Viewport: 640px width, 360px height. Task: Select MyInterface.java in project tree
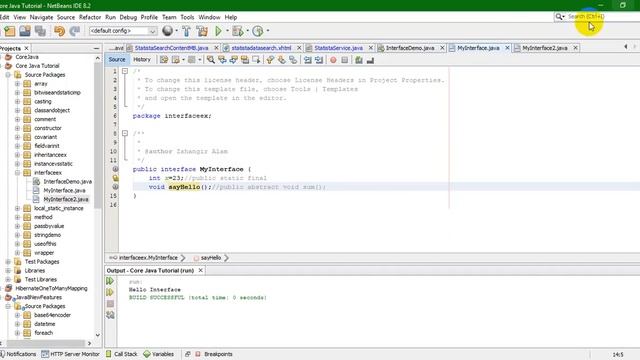pos(64,191)
